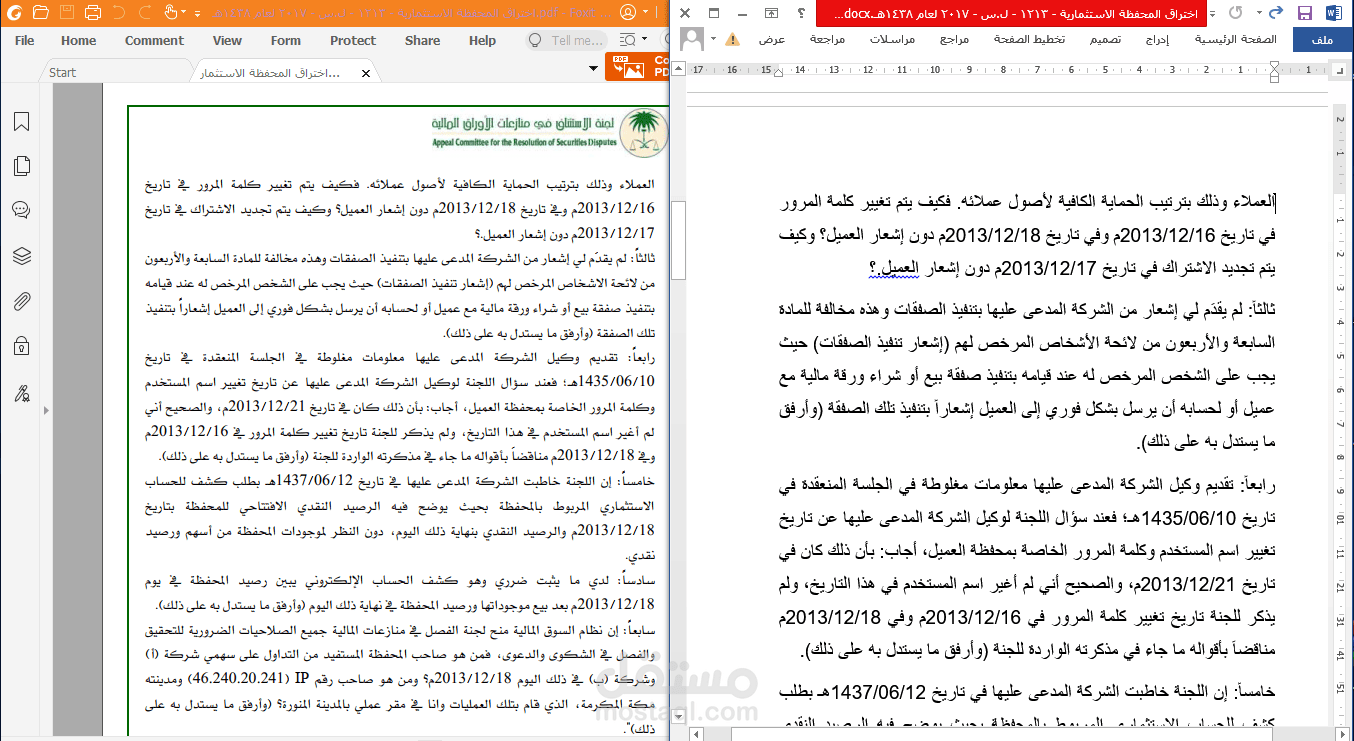Click the Tell me search field
This screenshot has height=741, width=1354.
565,41
